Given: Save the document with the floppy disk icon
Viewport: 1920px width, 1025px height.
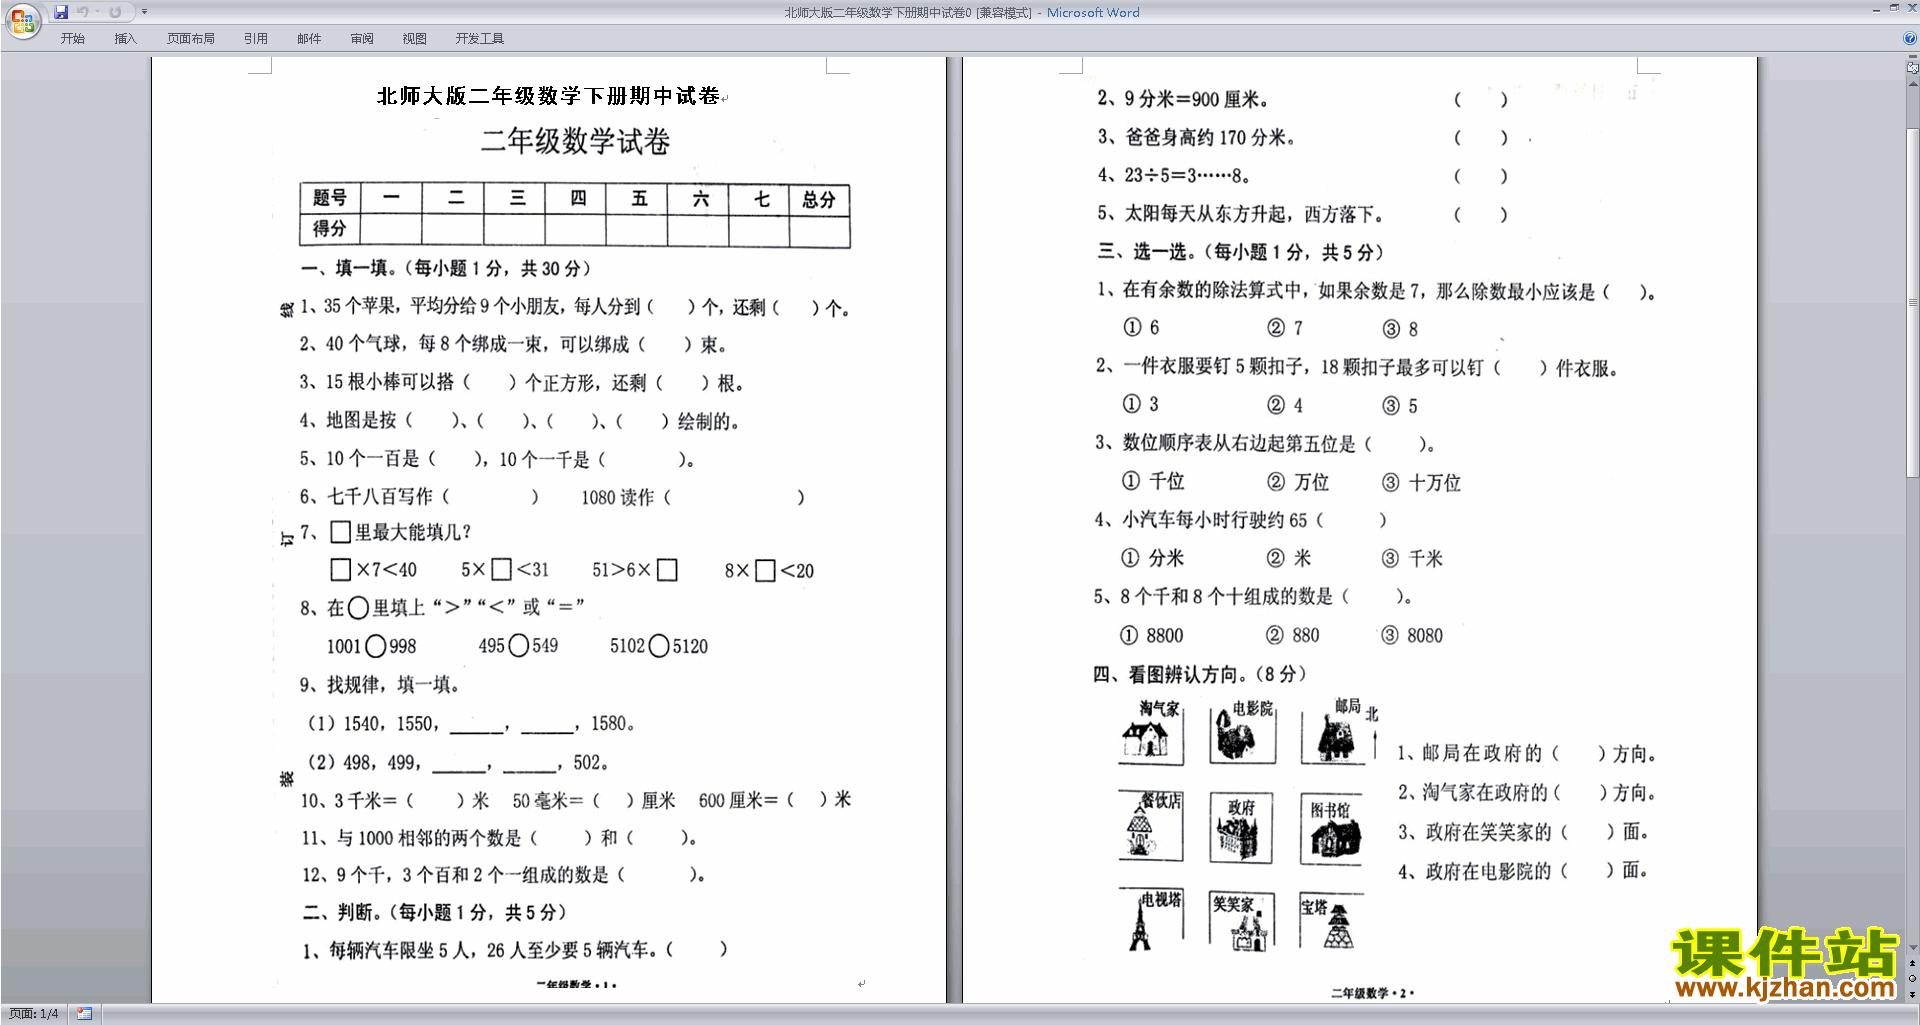Looking at the screenshot, I should pos(61,12).
